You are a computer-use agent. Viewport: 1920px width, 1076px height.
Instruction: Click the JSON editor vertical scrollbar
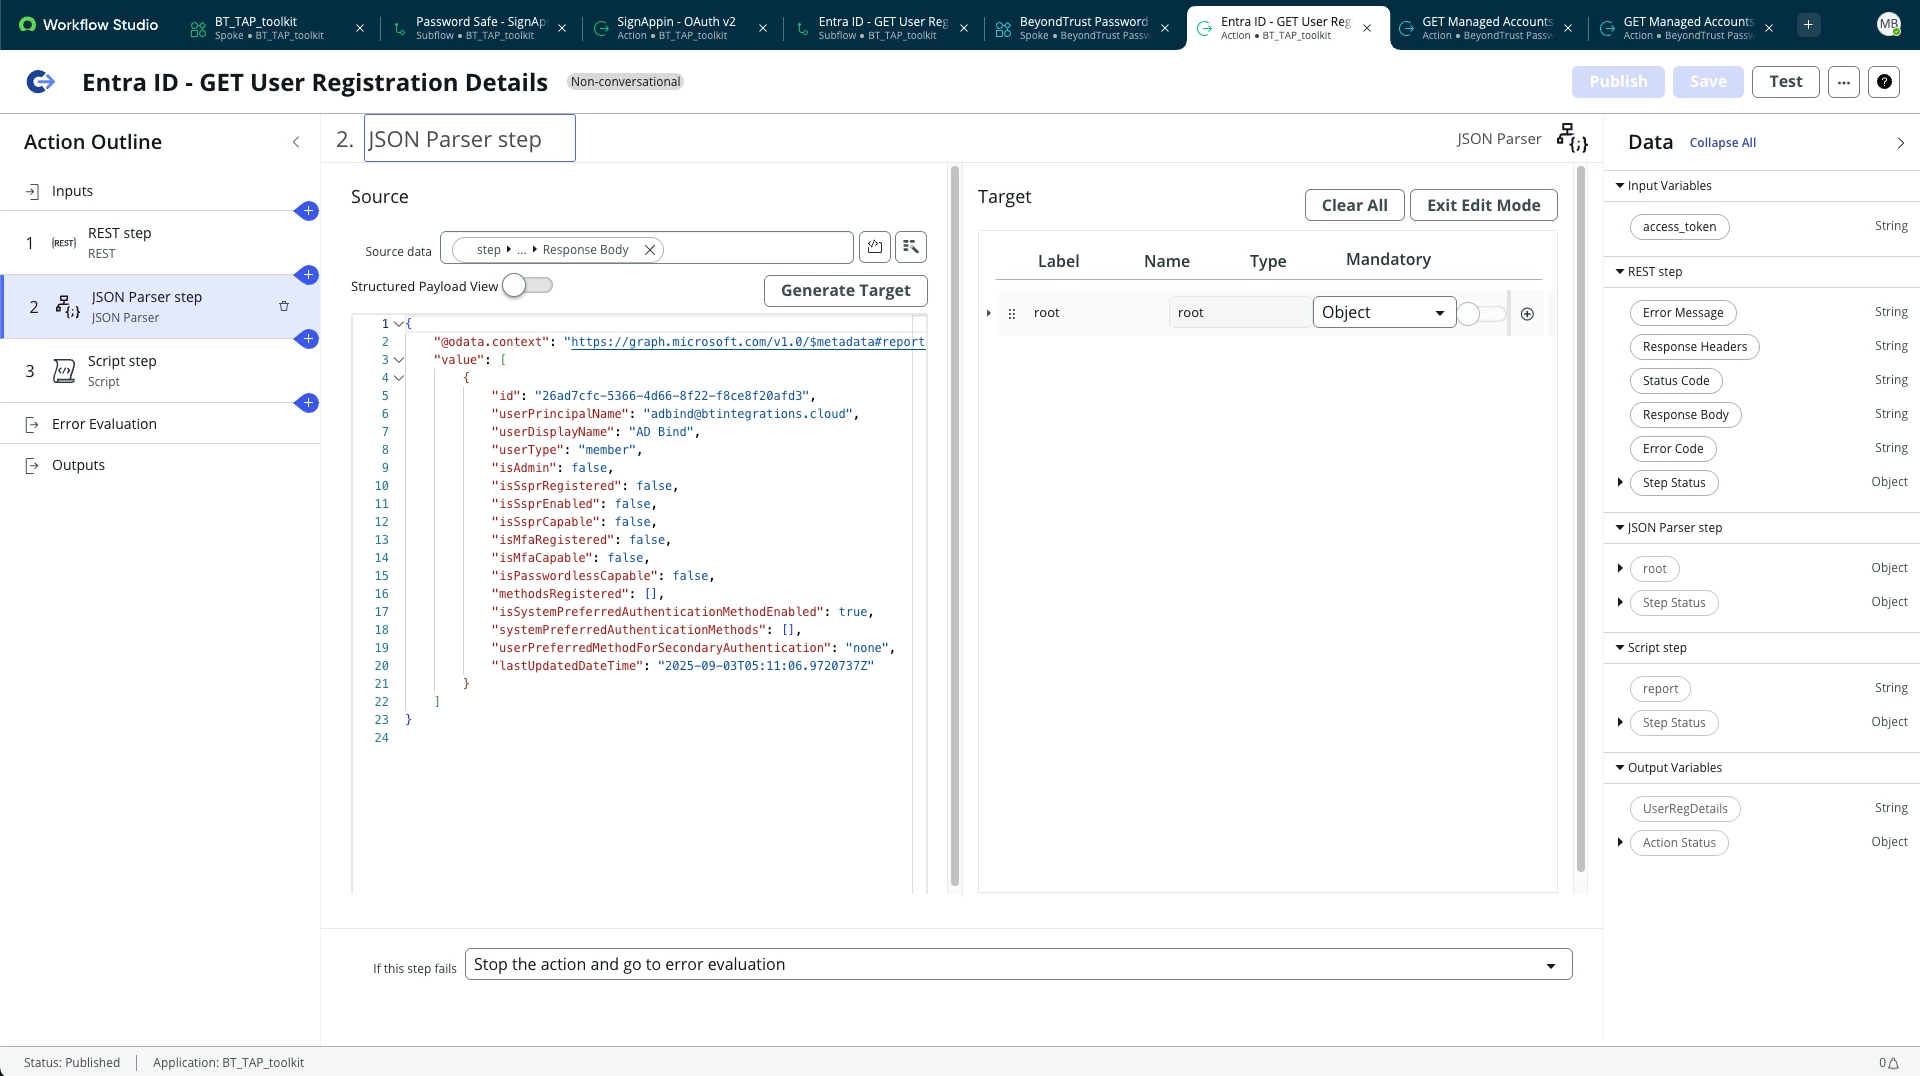[954, 527]
